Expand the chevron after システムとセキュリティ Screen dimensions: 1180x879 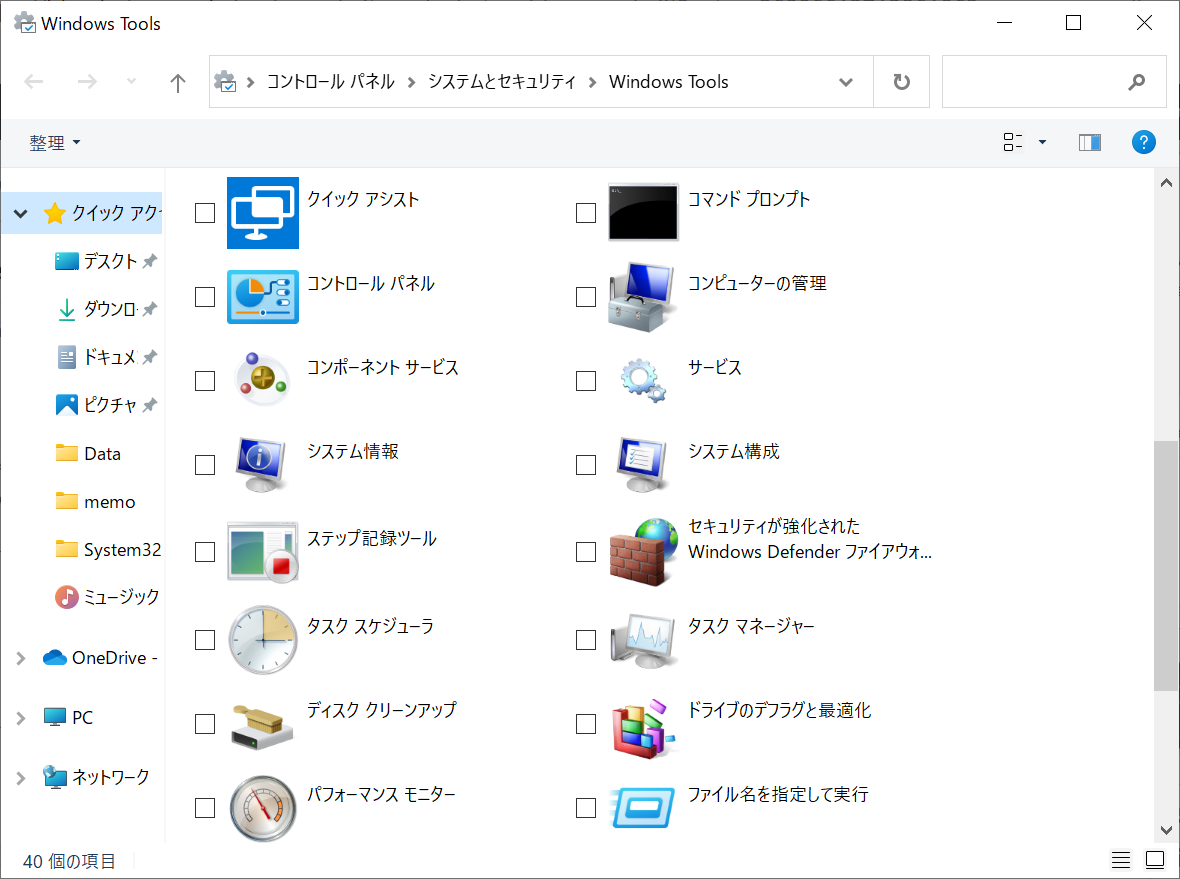point(592,82)
